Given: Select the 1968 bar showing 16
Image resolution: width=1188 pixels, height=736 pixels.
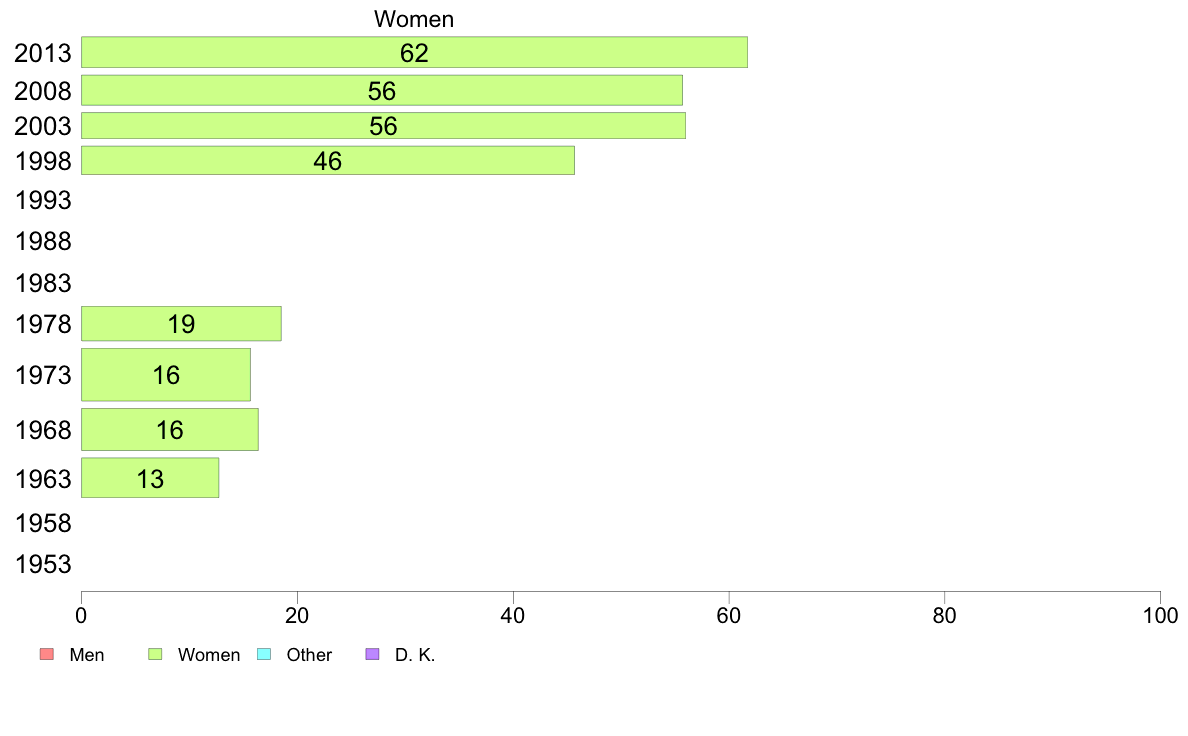Looking at the screenshot, I should (170, 430).
